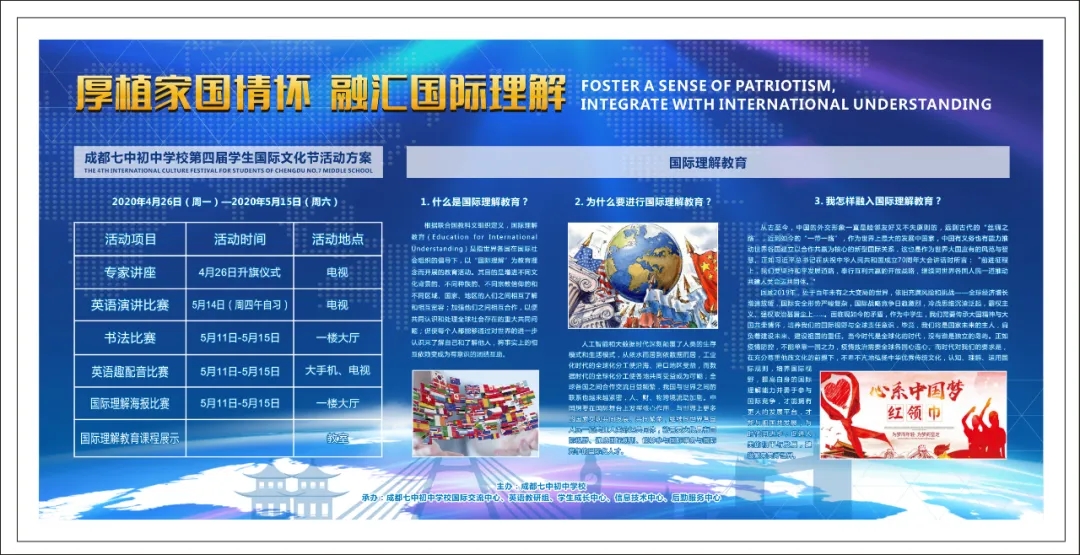
Task: Click heading 1. 什么是国际理解教育？
Action: pos(474,201)
